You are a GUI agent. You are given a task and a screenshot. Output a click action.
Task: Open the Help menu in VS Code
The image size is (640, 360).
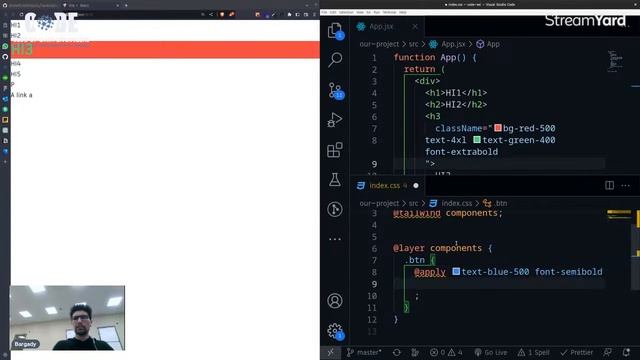tap(402, 12)
